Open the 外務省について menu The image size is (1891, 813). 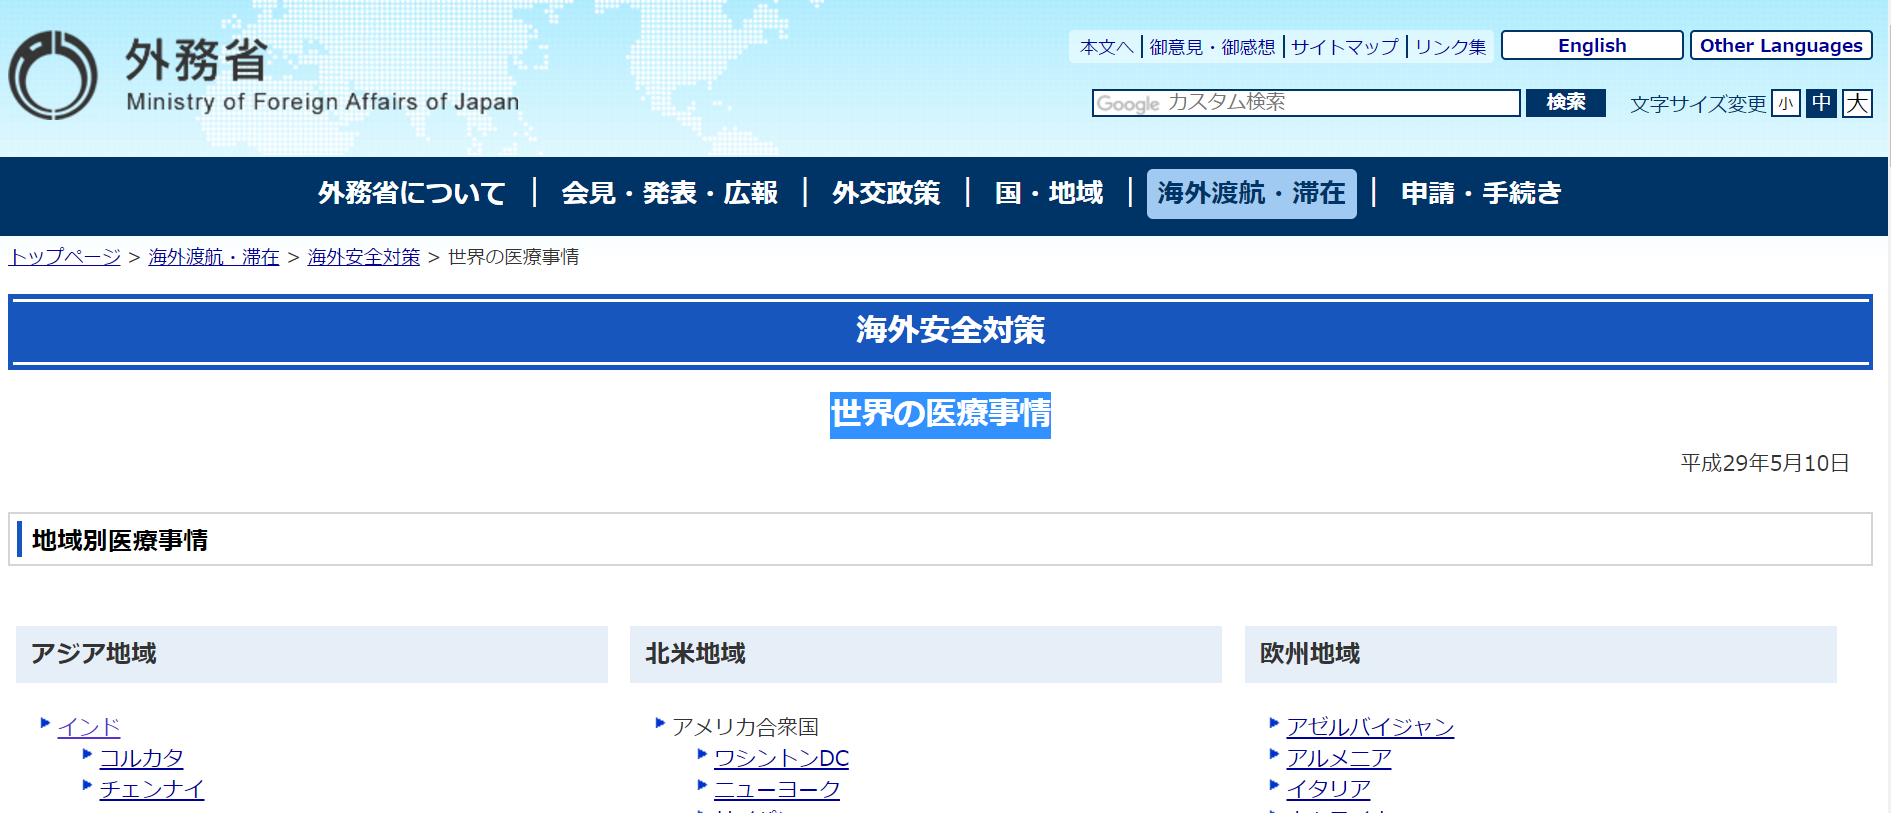click(412, 193)
